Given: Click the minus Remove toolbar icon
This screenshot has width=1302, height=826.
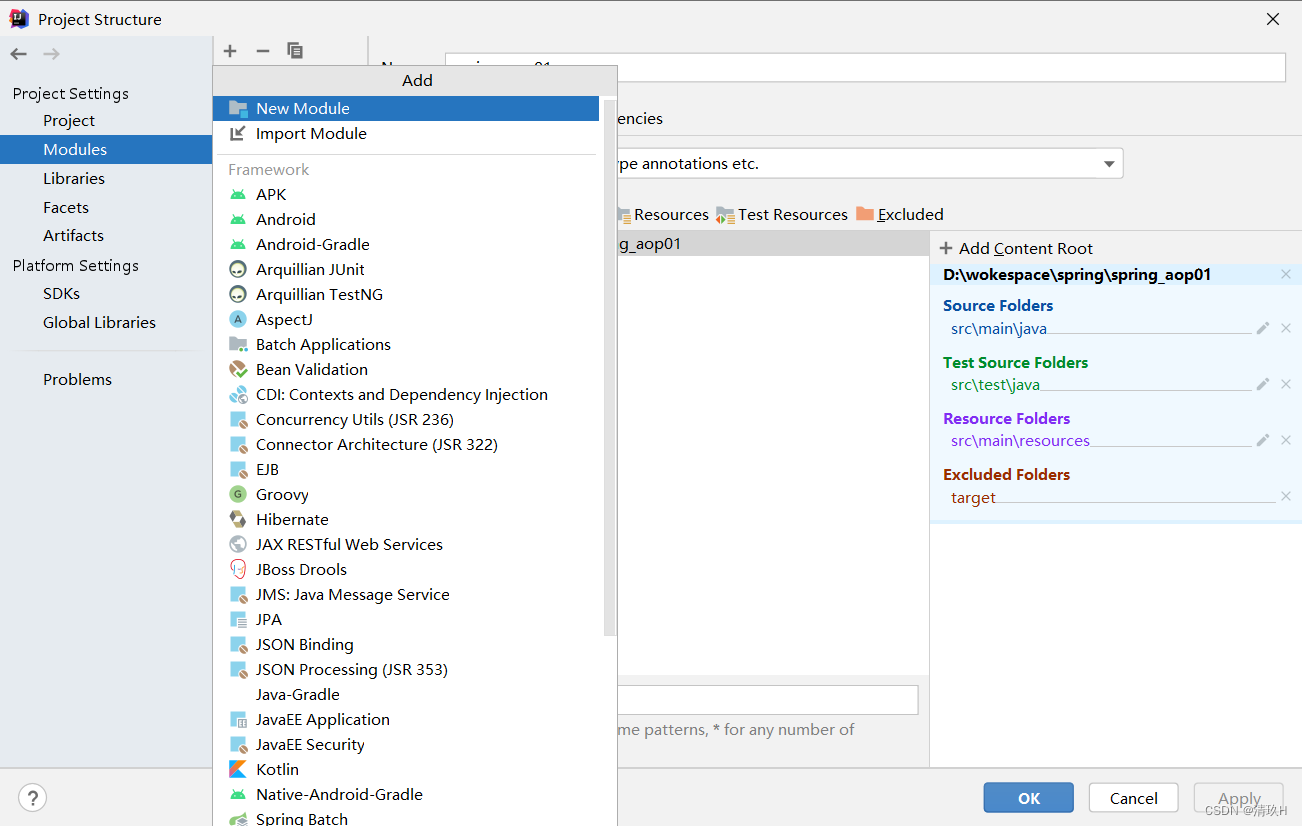Looking at the screenshot, I should click(x=263, y=51).
